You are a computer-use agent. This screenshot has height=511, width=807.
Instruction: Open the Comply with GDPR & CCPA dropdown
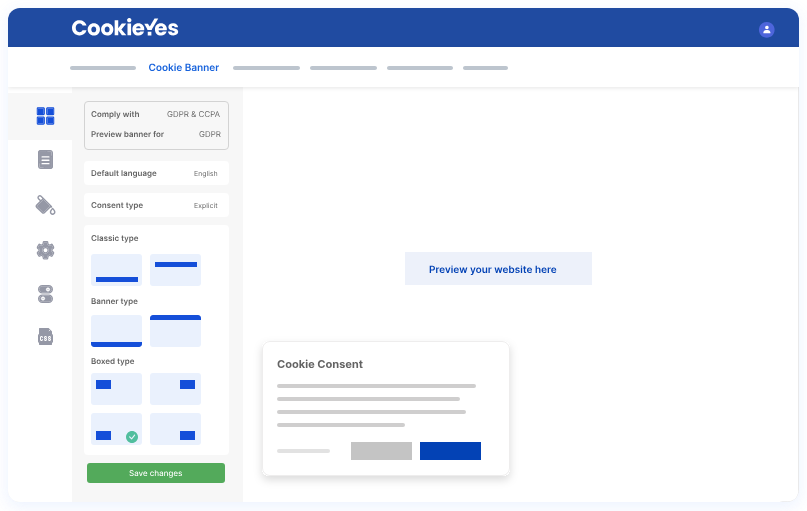tap(156, 114)
